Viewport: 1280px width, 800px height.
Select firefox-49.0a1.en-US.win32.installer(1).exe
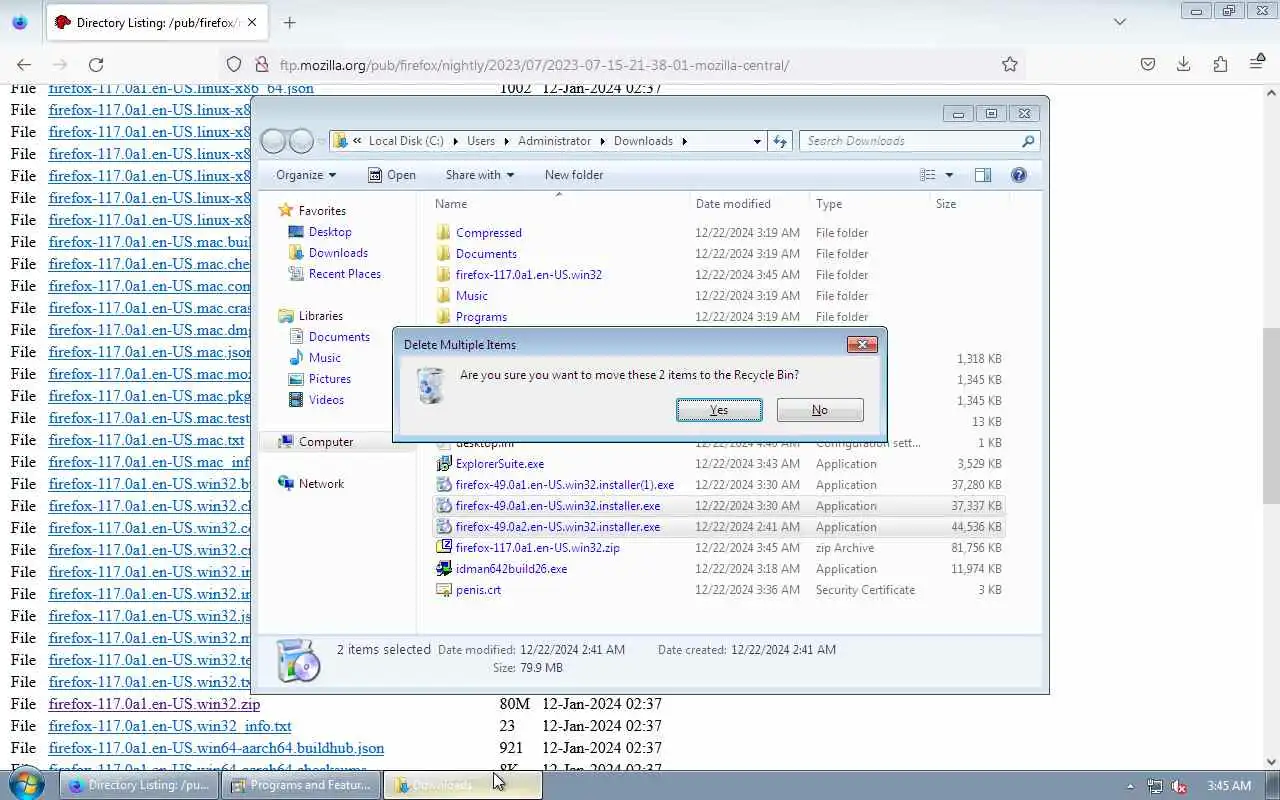[564, 485]
